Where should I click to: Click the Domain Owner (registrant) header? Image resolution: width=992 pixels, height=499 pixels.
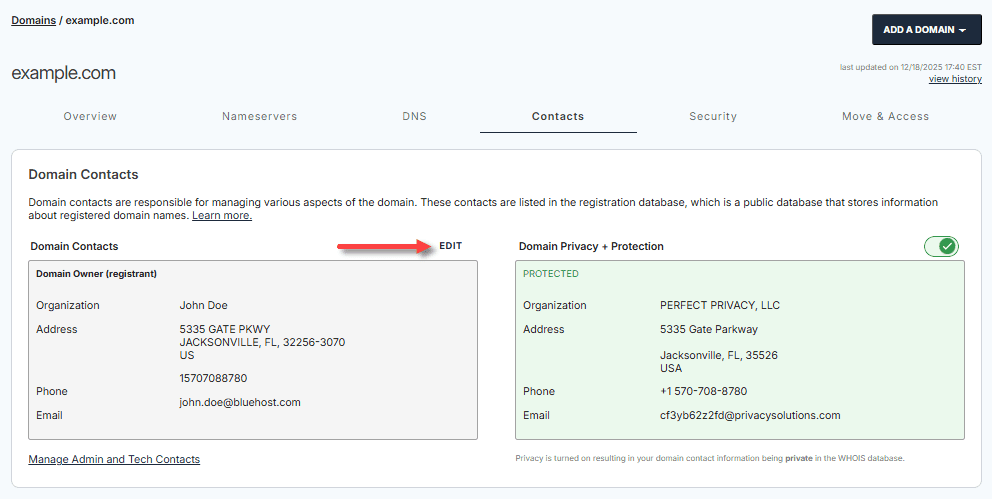pos(96,273)
